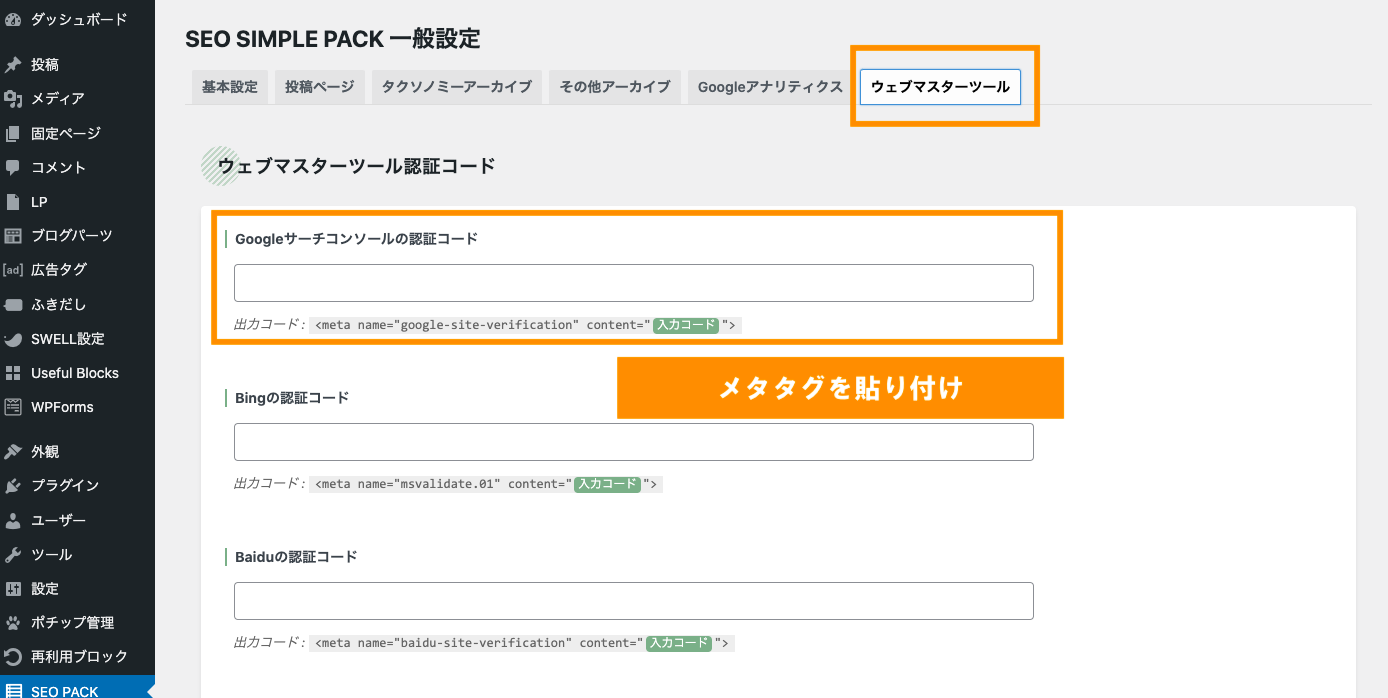
Task: Switch to the その他アーカイブ tab
Action: [615, 87]
